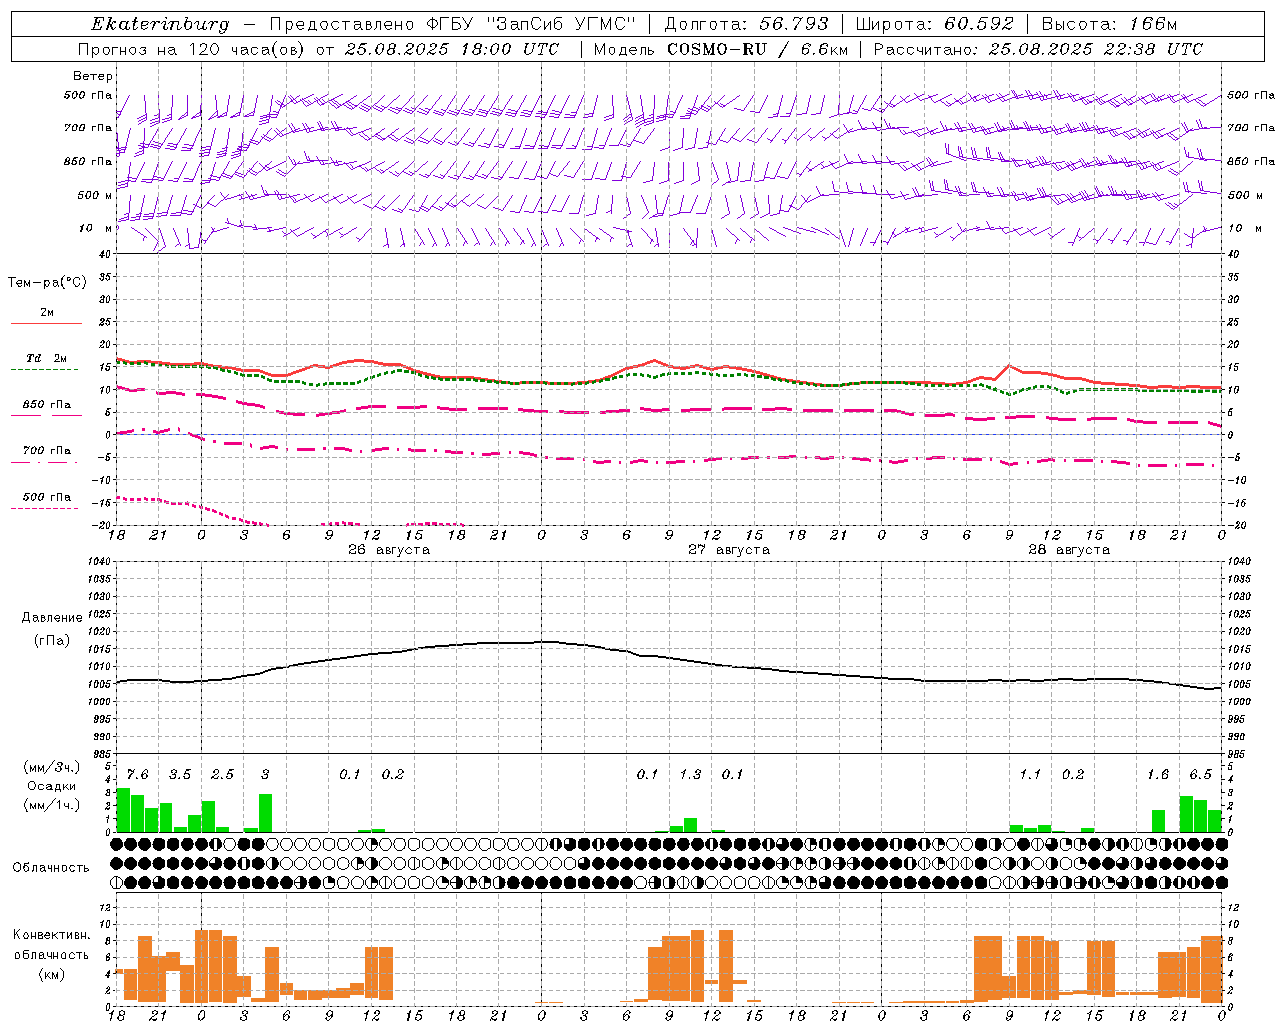
Task: Click the 'Давление' pressure panel label
Action: coord(52,618)
